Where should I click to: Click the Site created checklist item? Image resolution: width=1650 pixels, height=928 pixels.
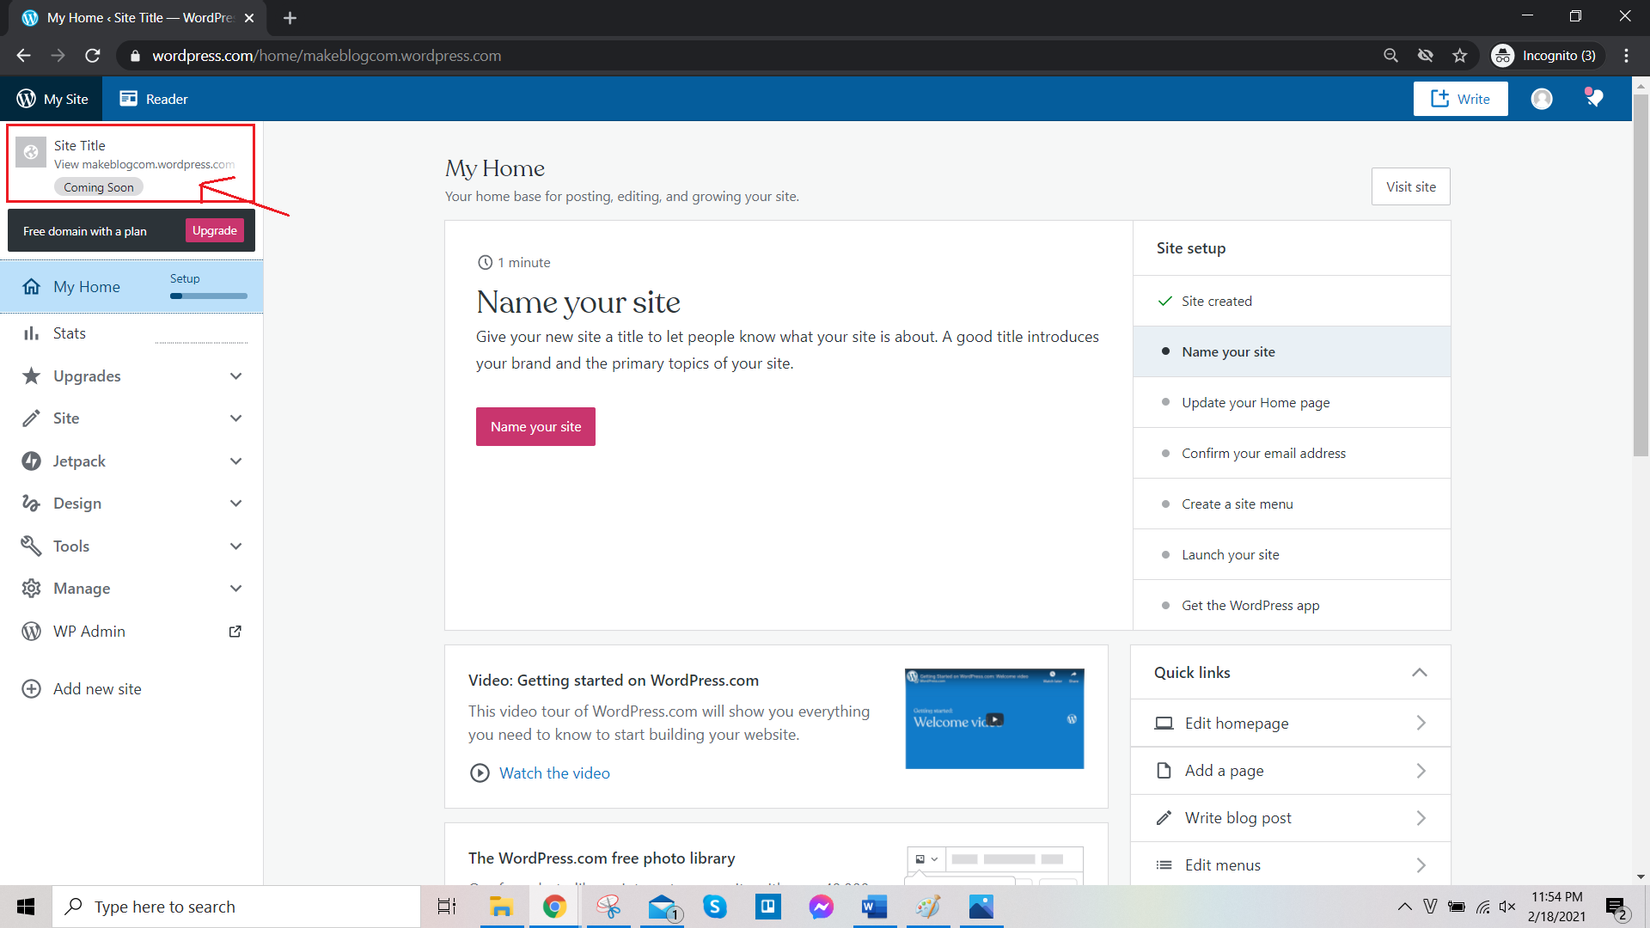tap(1292, 301)
